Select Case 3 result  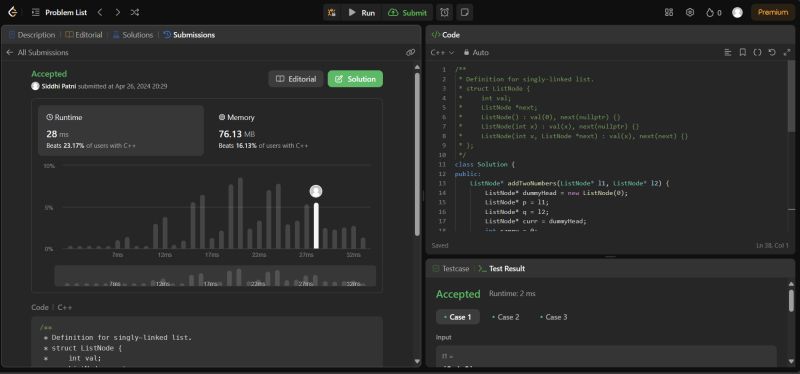pyautogui.click(x=553, y=317)
